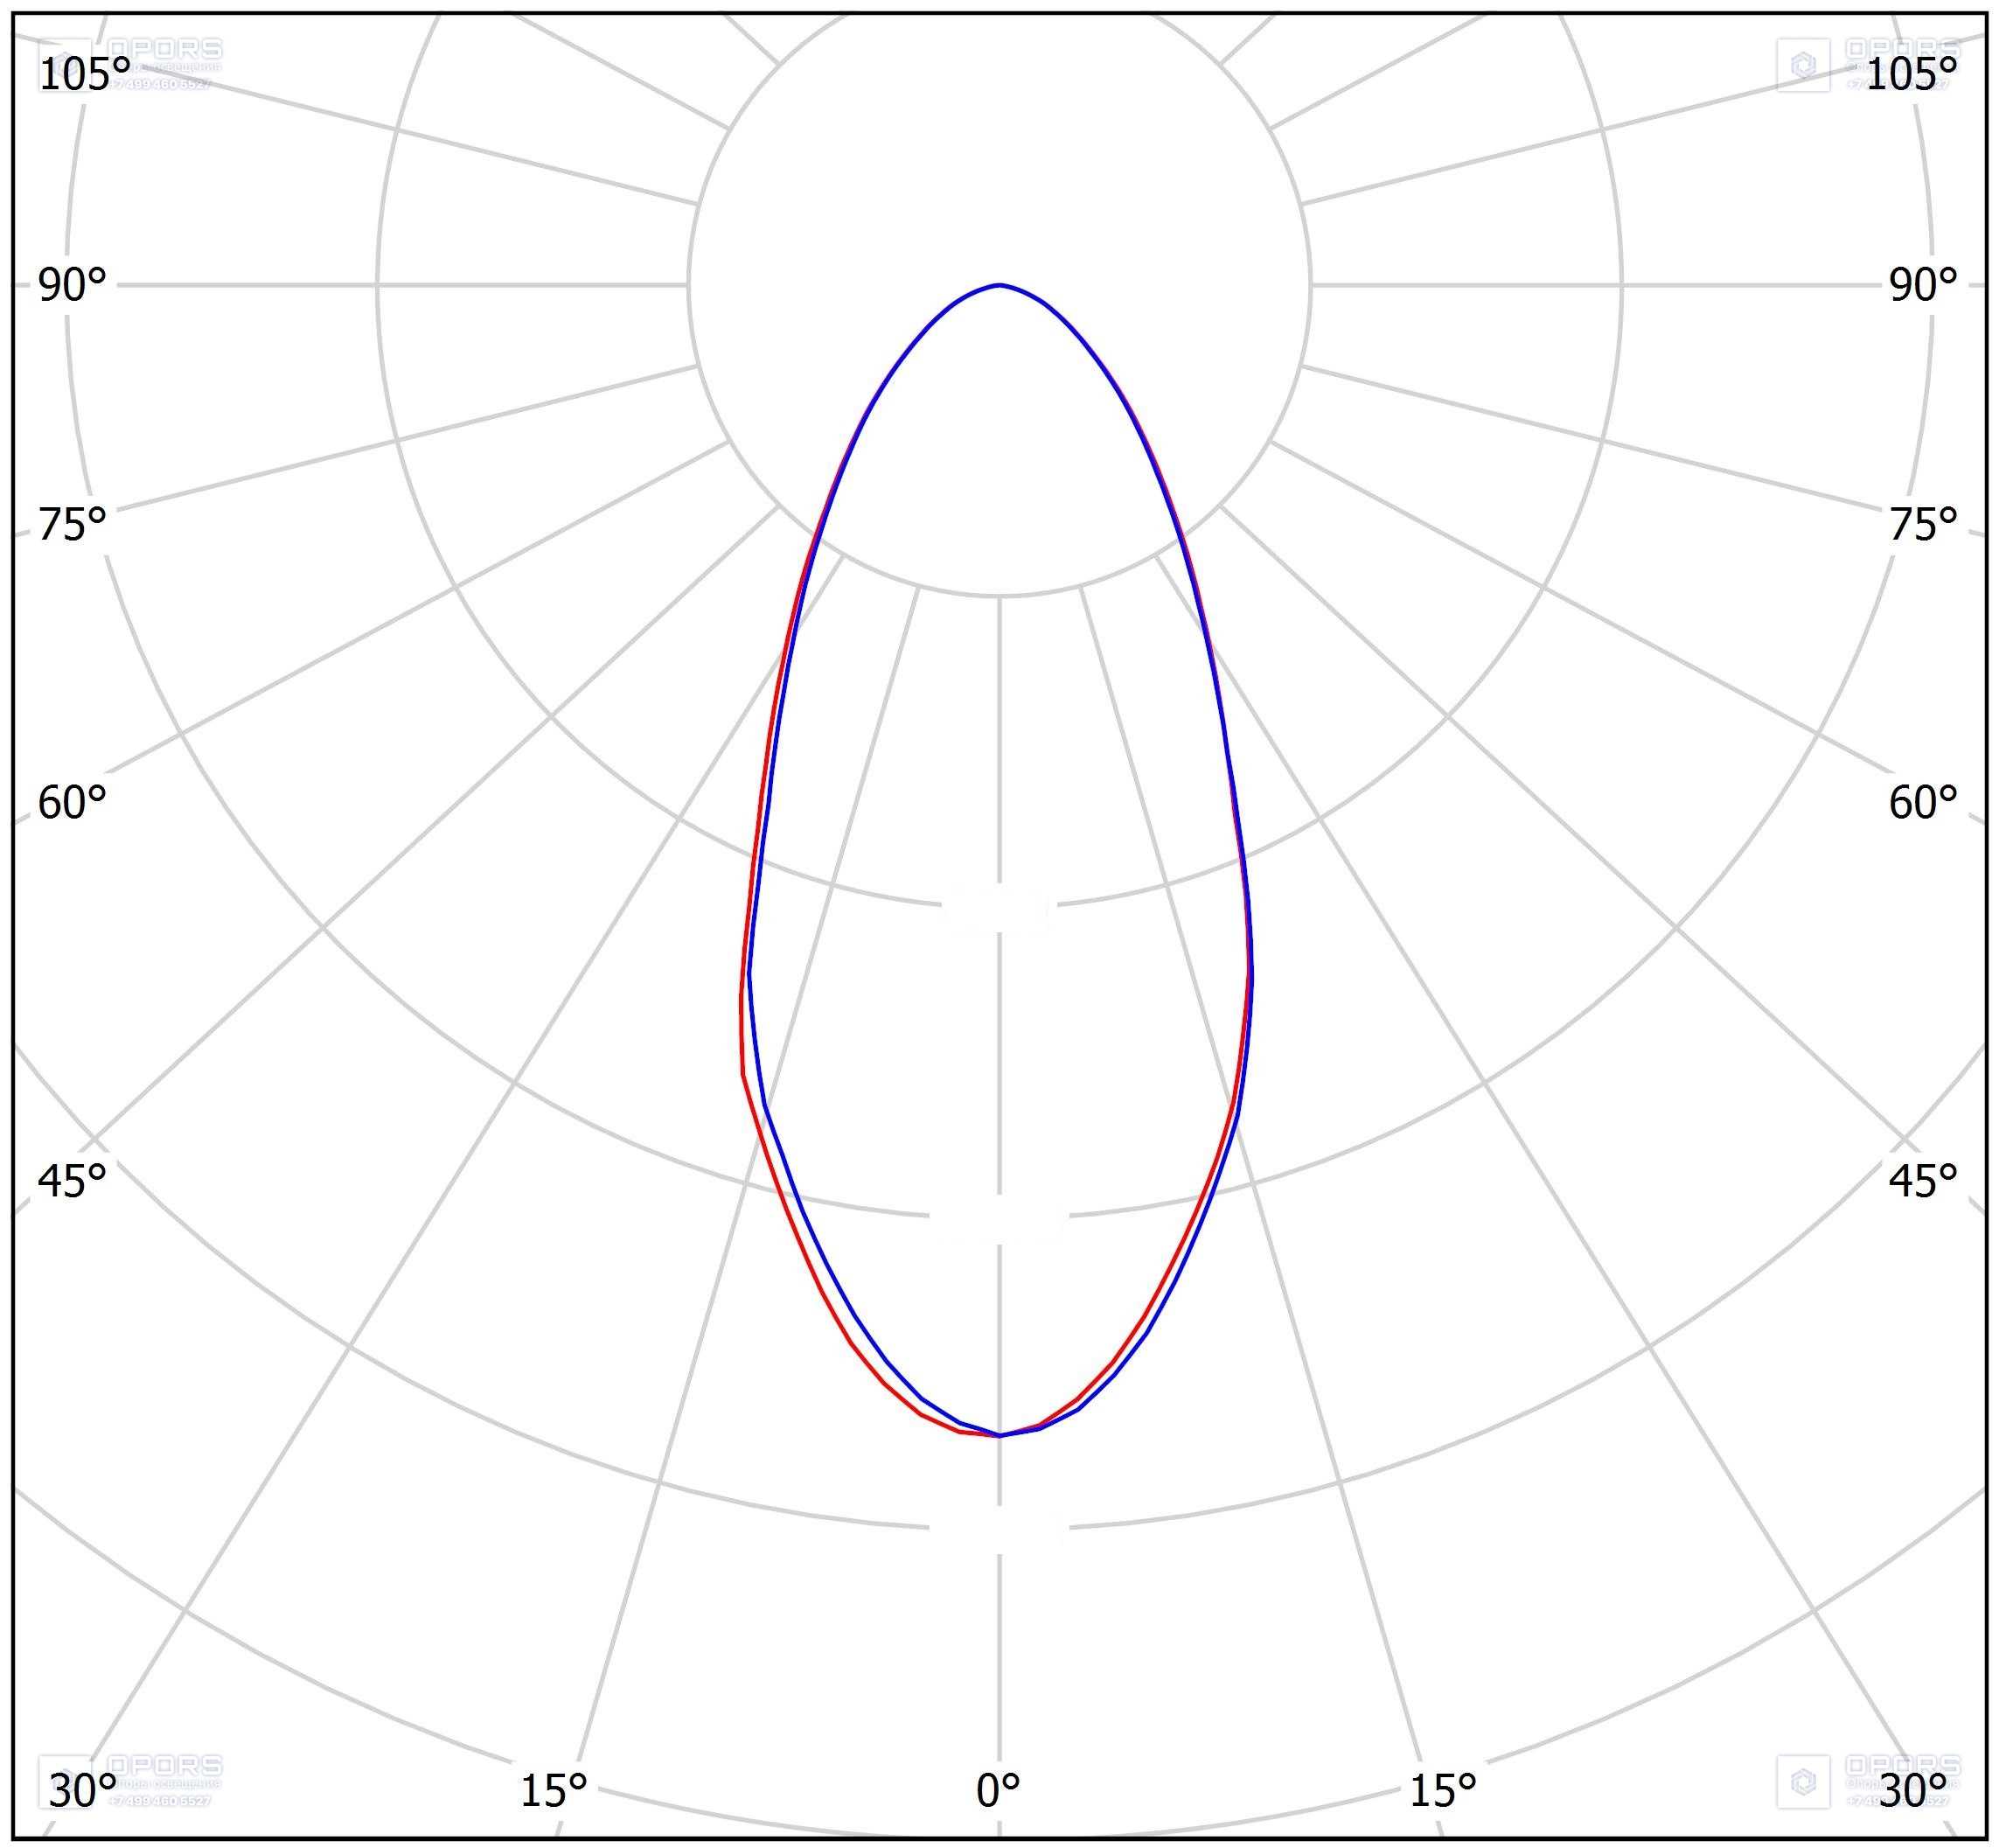Click the 30° label in the bottom-left corner
The image size is (1999, 1848).
[82, 1791]
